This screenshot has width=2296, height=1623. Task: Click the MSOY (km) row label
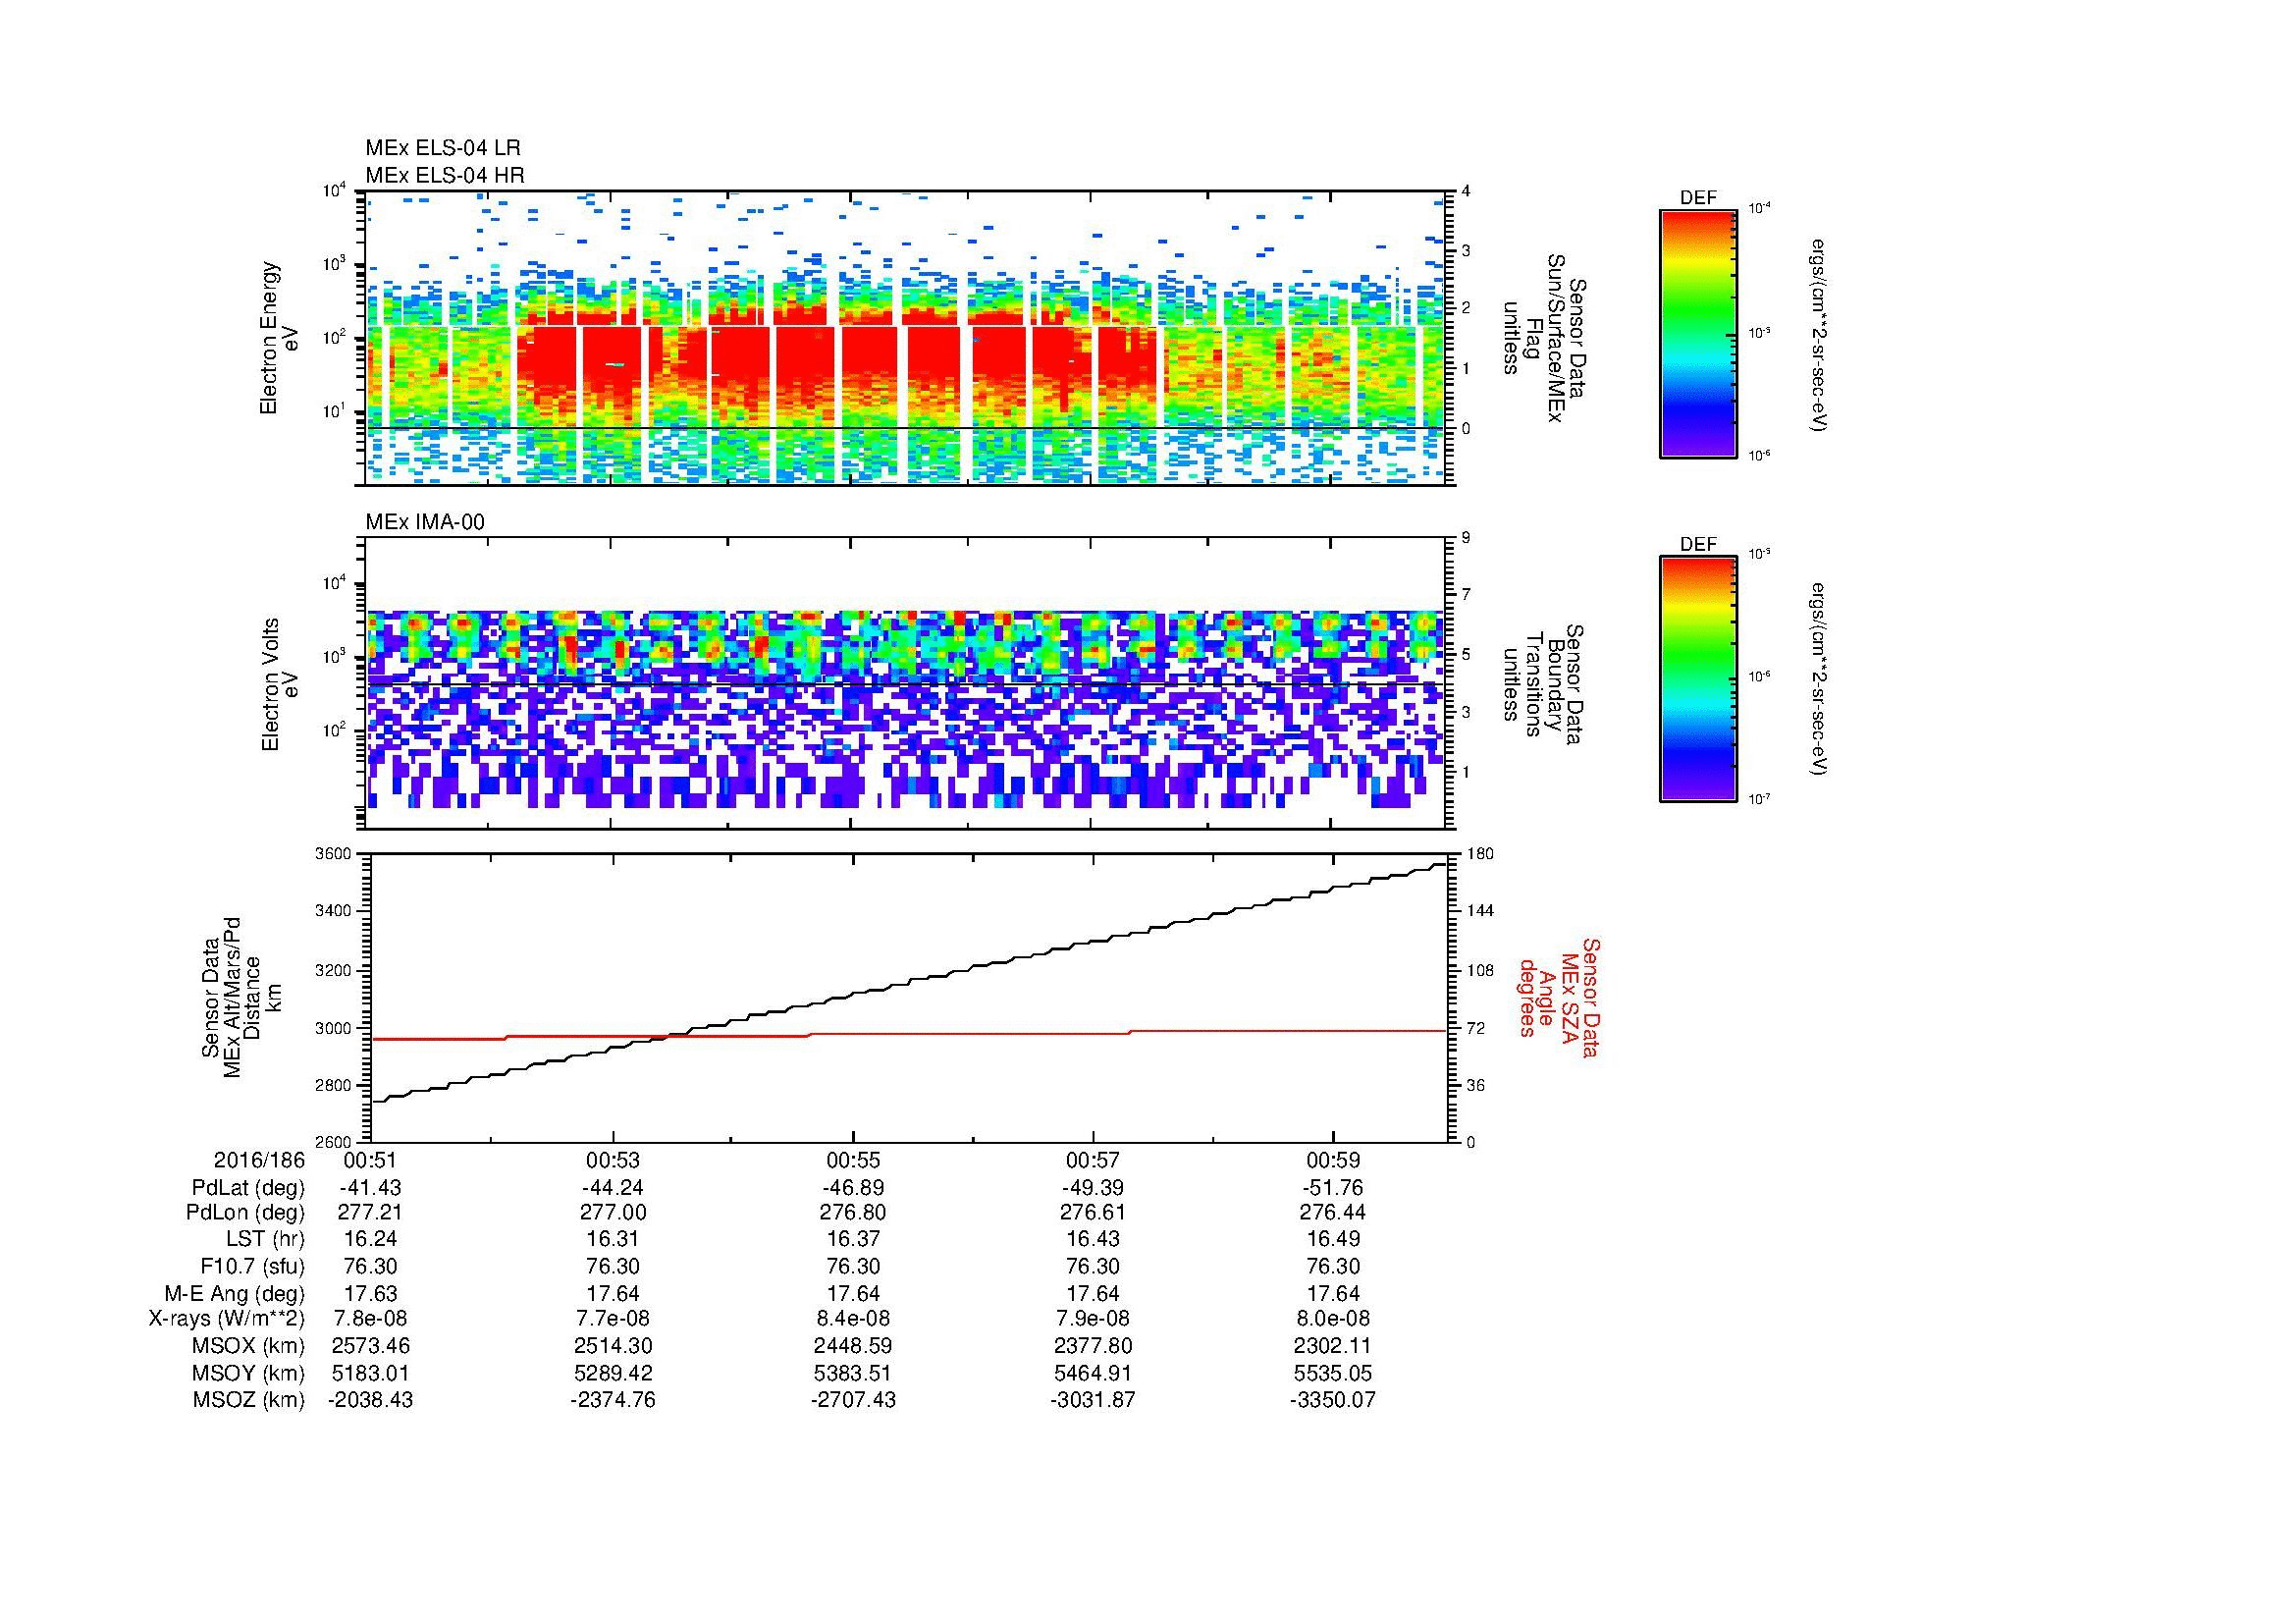(248, 1373)
